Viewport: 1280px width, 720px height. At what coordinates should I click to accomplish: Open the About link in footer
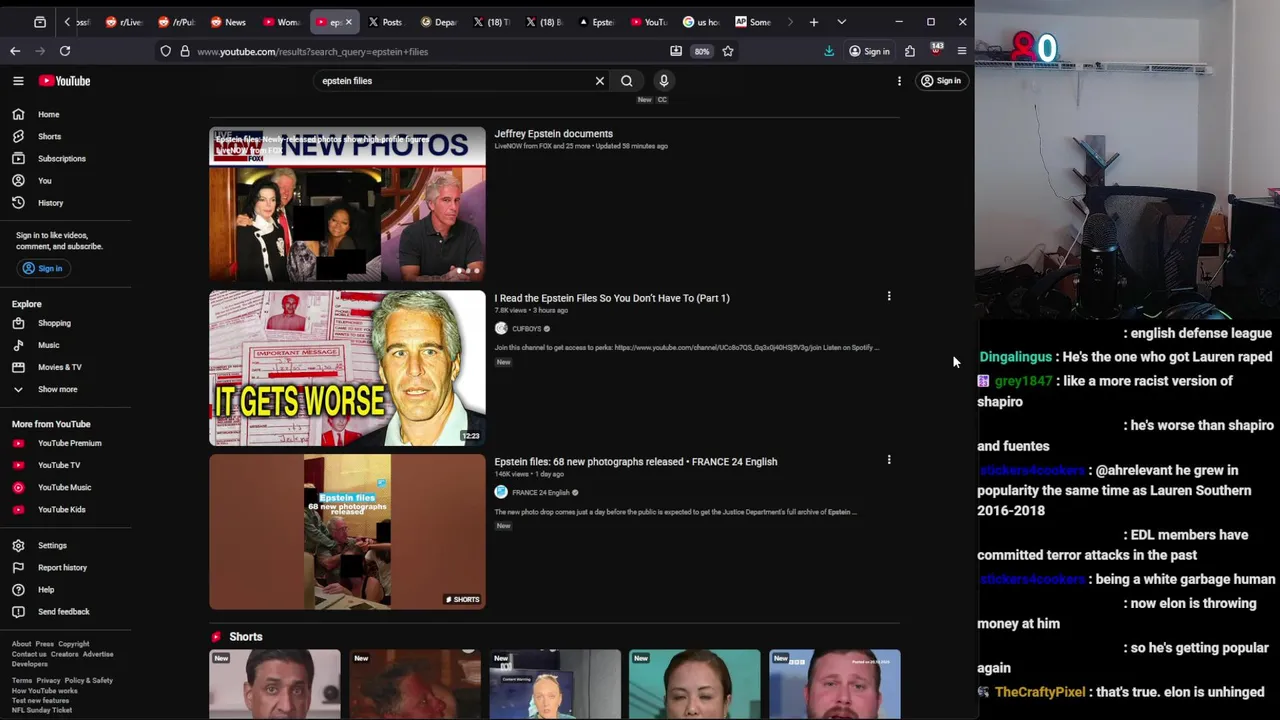pos(21,644)
